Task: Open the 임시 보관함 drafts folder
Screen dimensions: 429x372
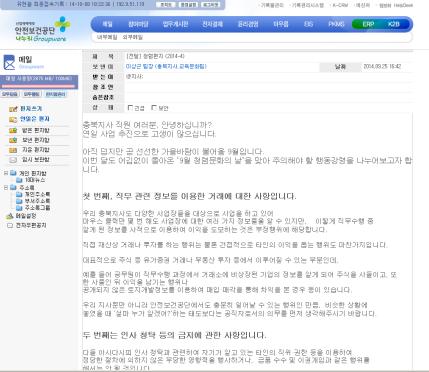Action: (x=36, y=160)
